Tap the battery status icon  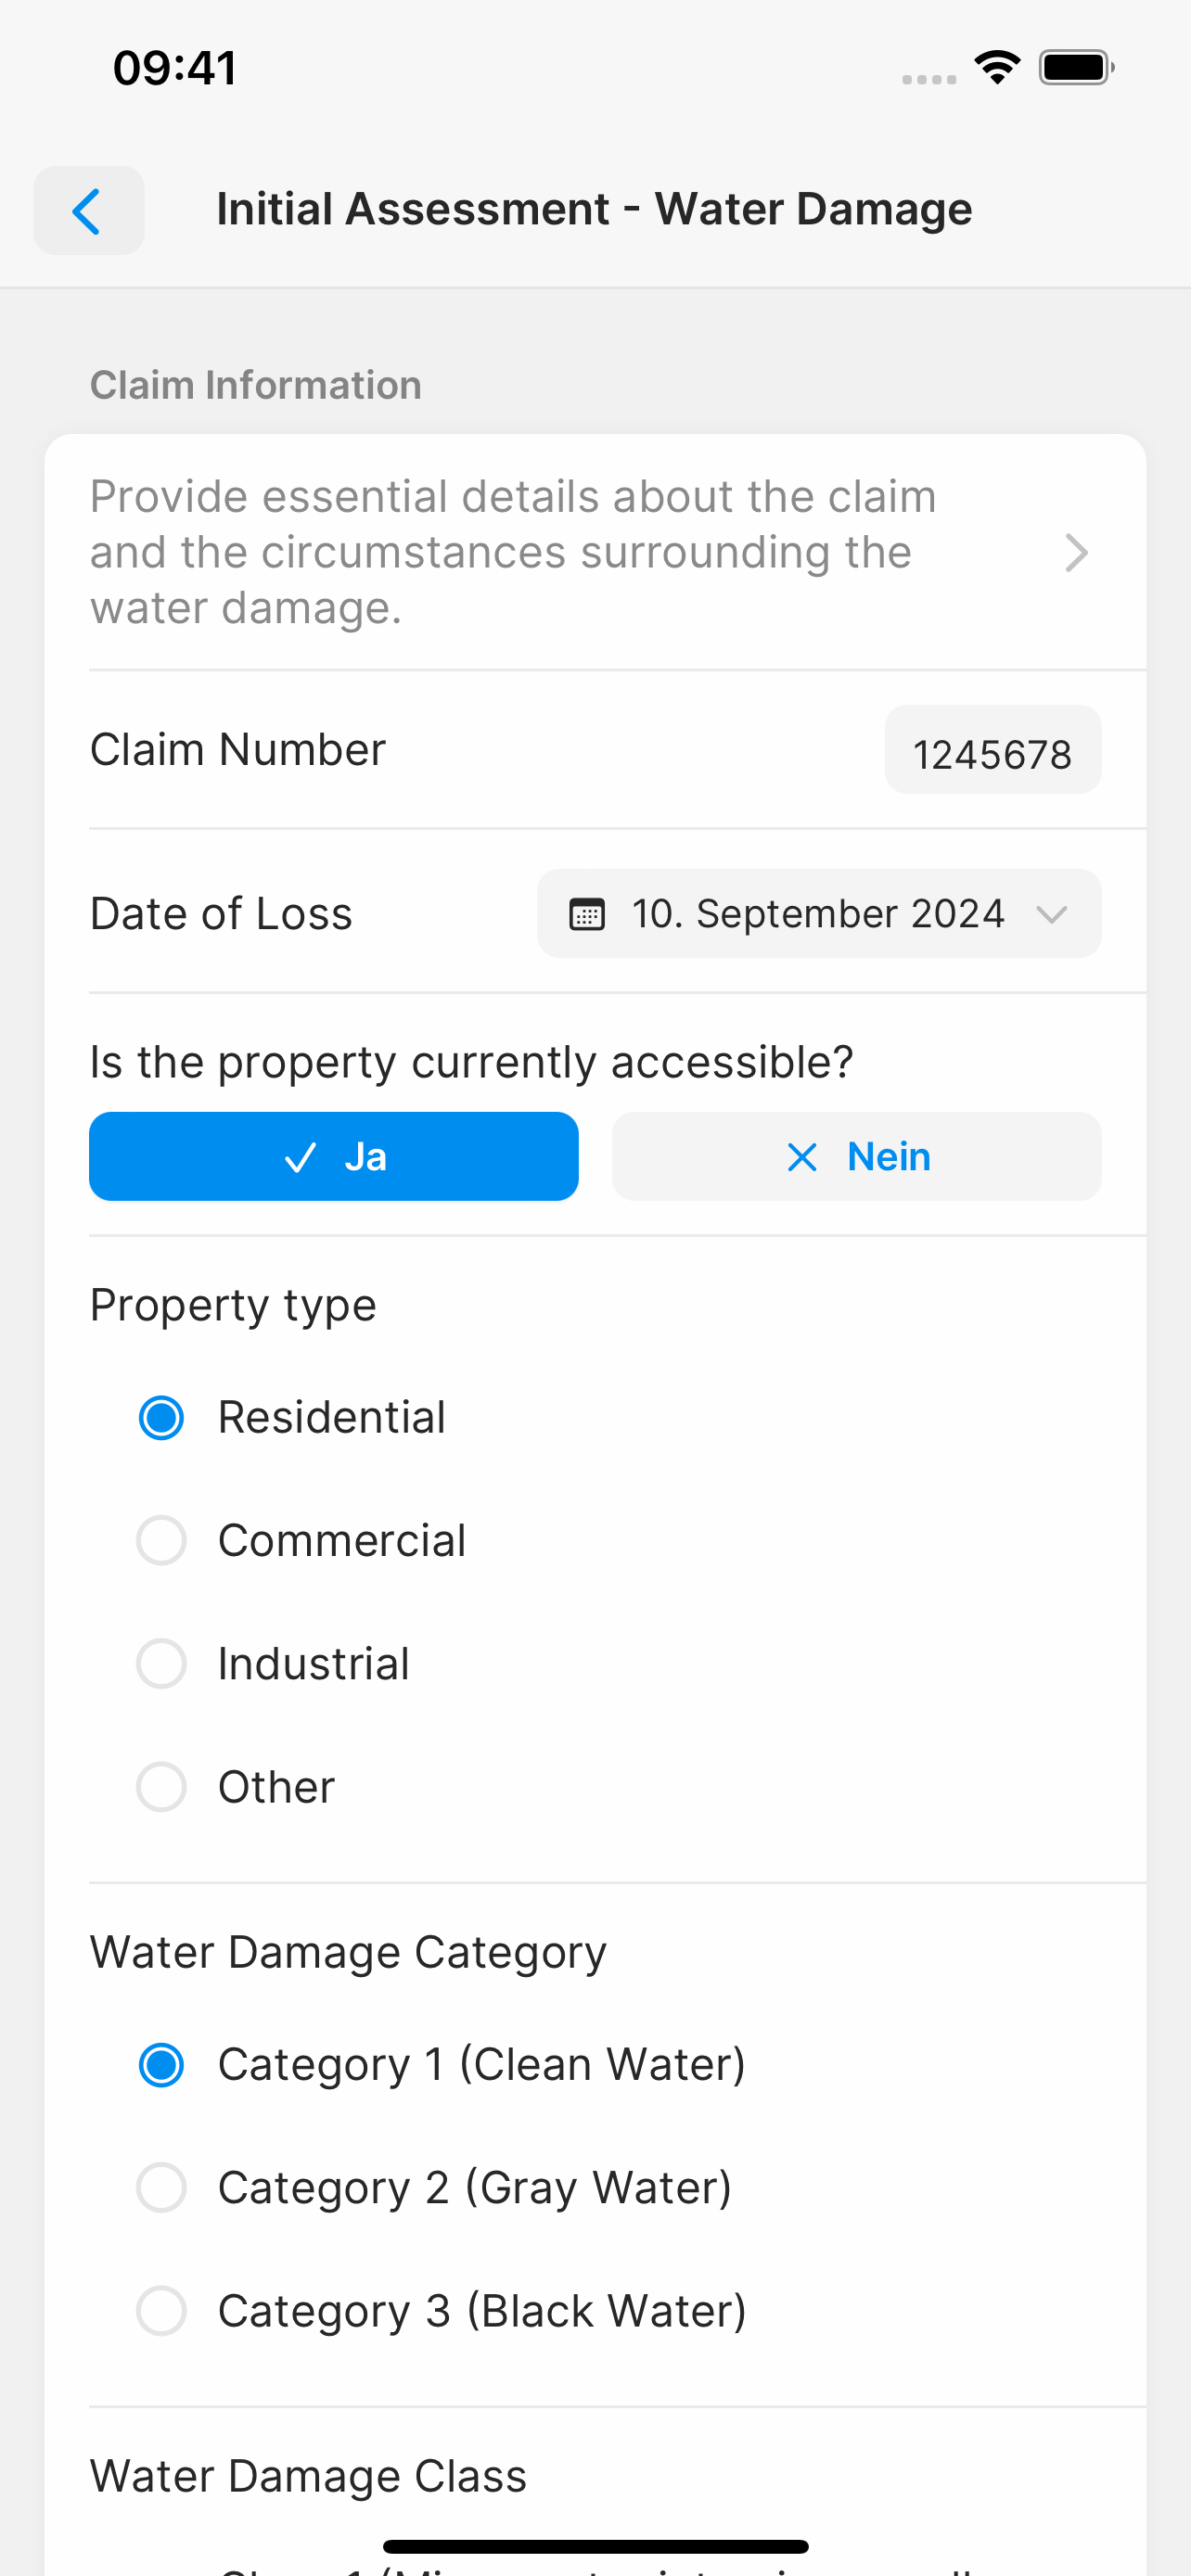click(1076, 68)
